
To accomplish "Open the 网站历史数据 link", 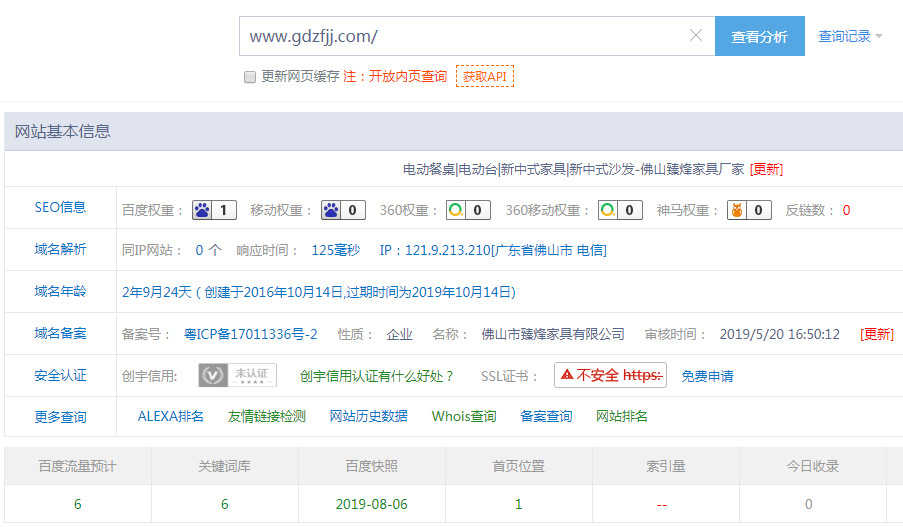I will click(369, 416).
